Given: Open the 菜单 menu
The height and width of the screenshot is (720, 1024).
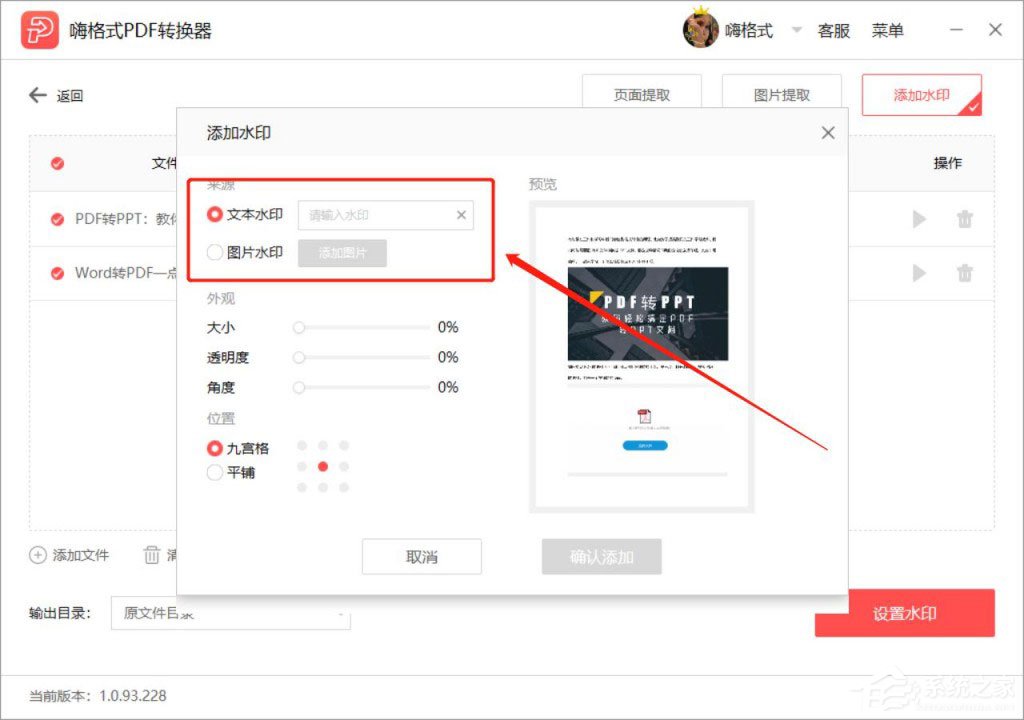Looking at the screenshot, I should pyautogui.click(x=889, y=30).
